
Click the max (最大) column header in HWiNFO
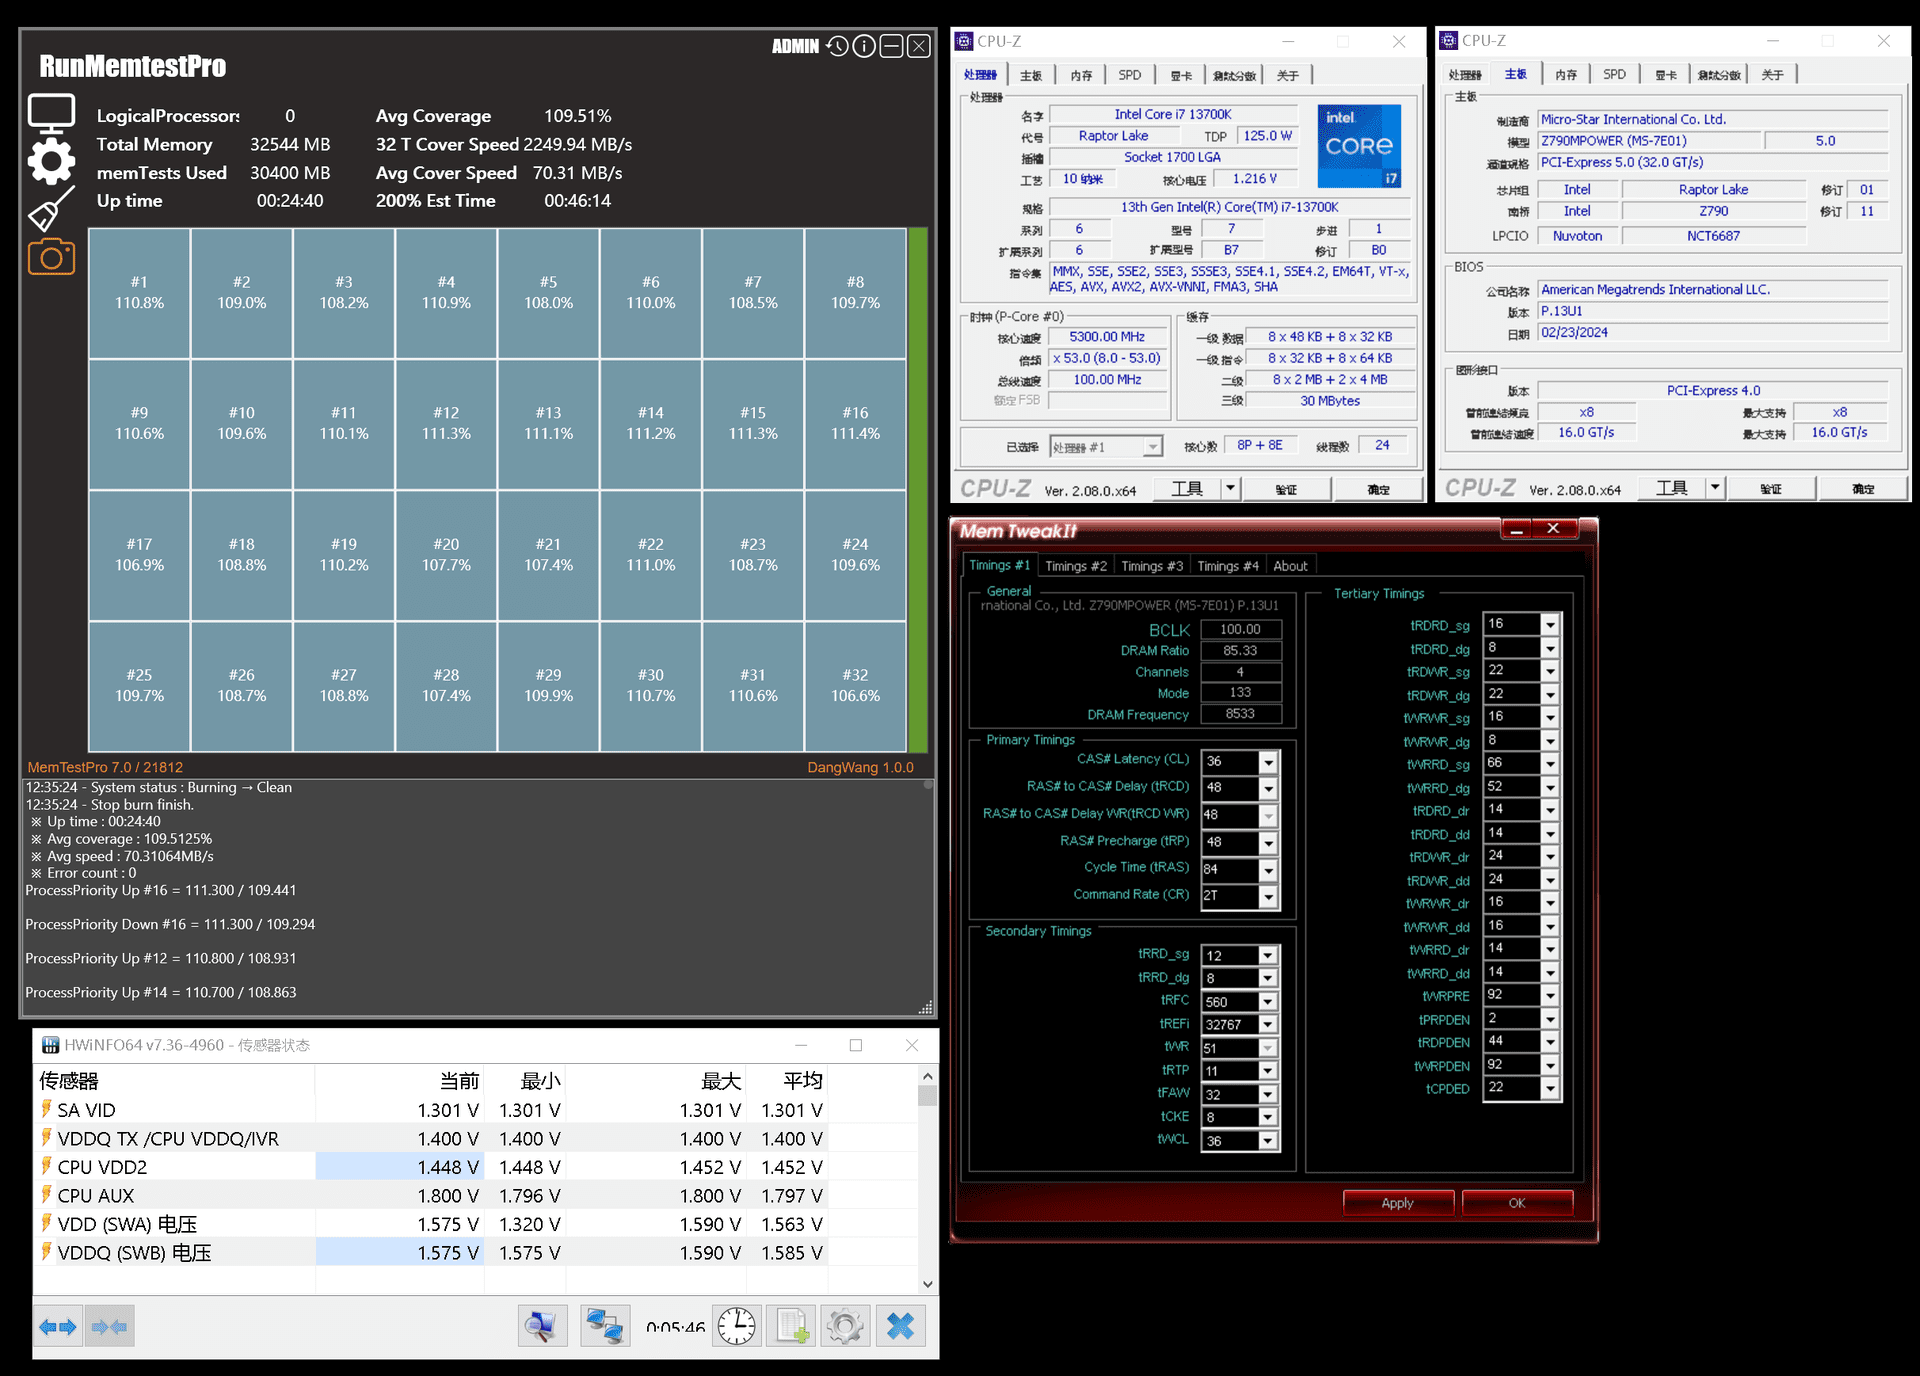720,1081
